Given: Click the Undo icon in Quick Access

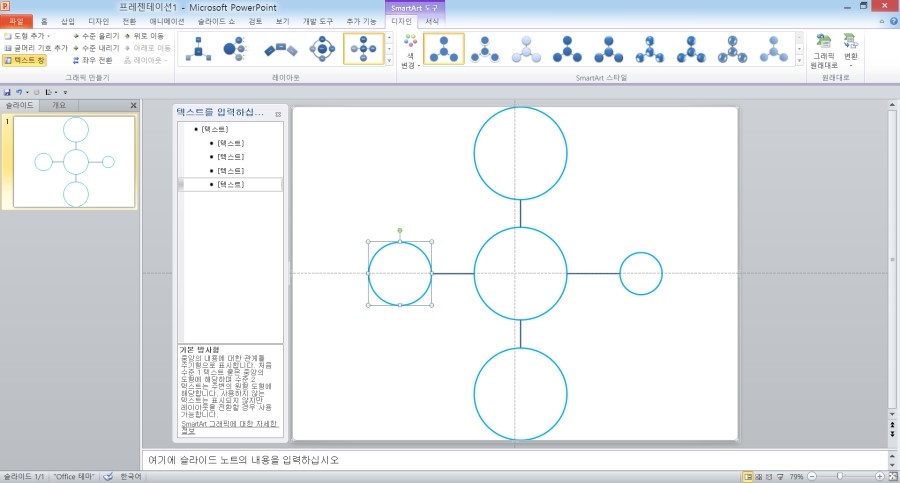Looking at the screenshot, I should pos(19,92).
